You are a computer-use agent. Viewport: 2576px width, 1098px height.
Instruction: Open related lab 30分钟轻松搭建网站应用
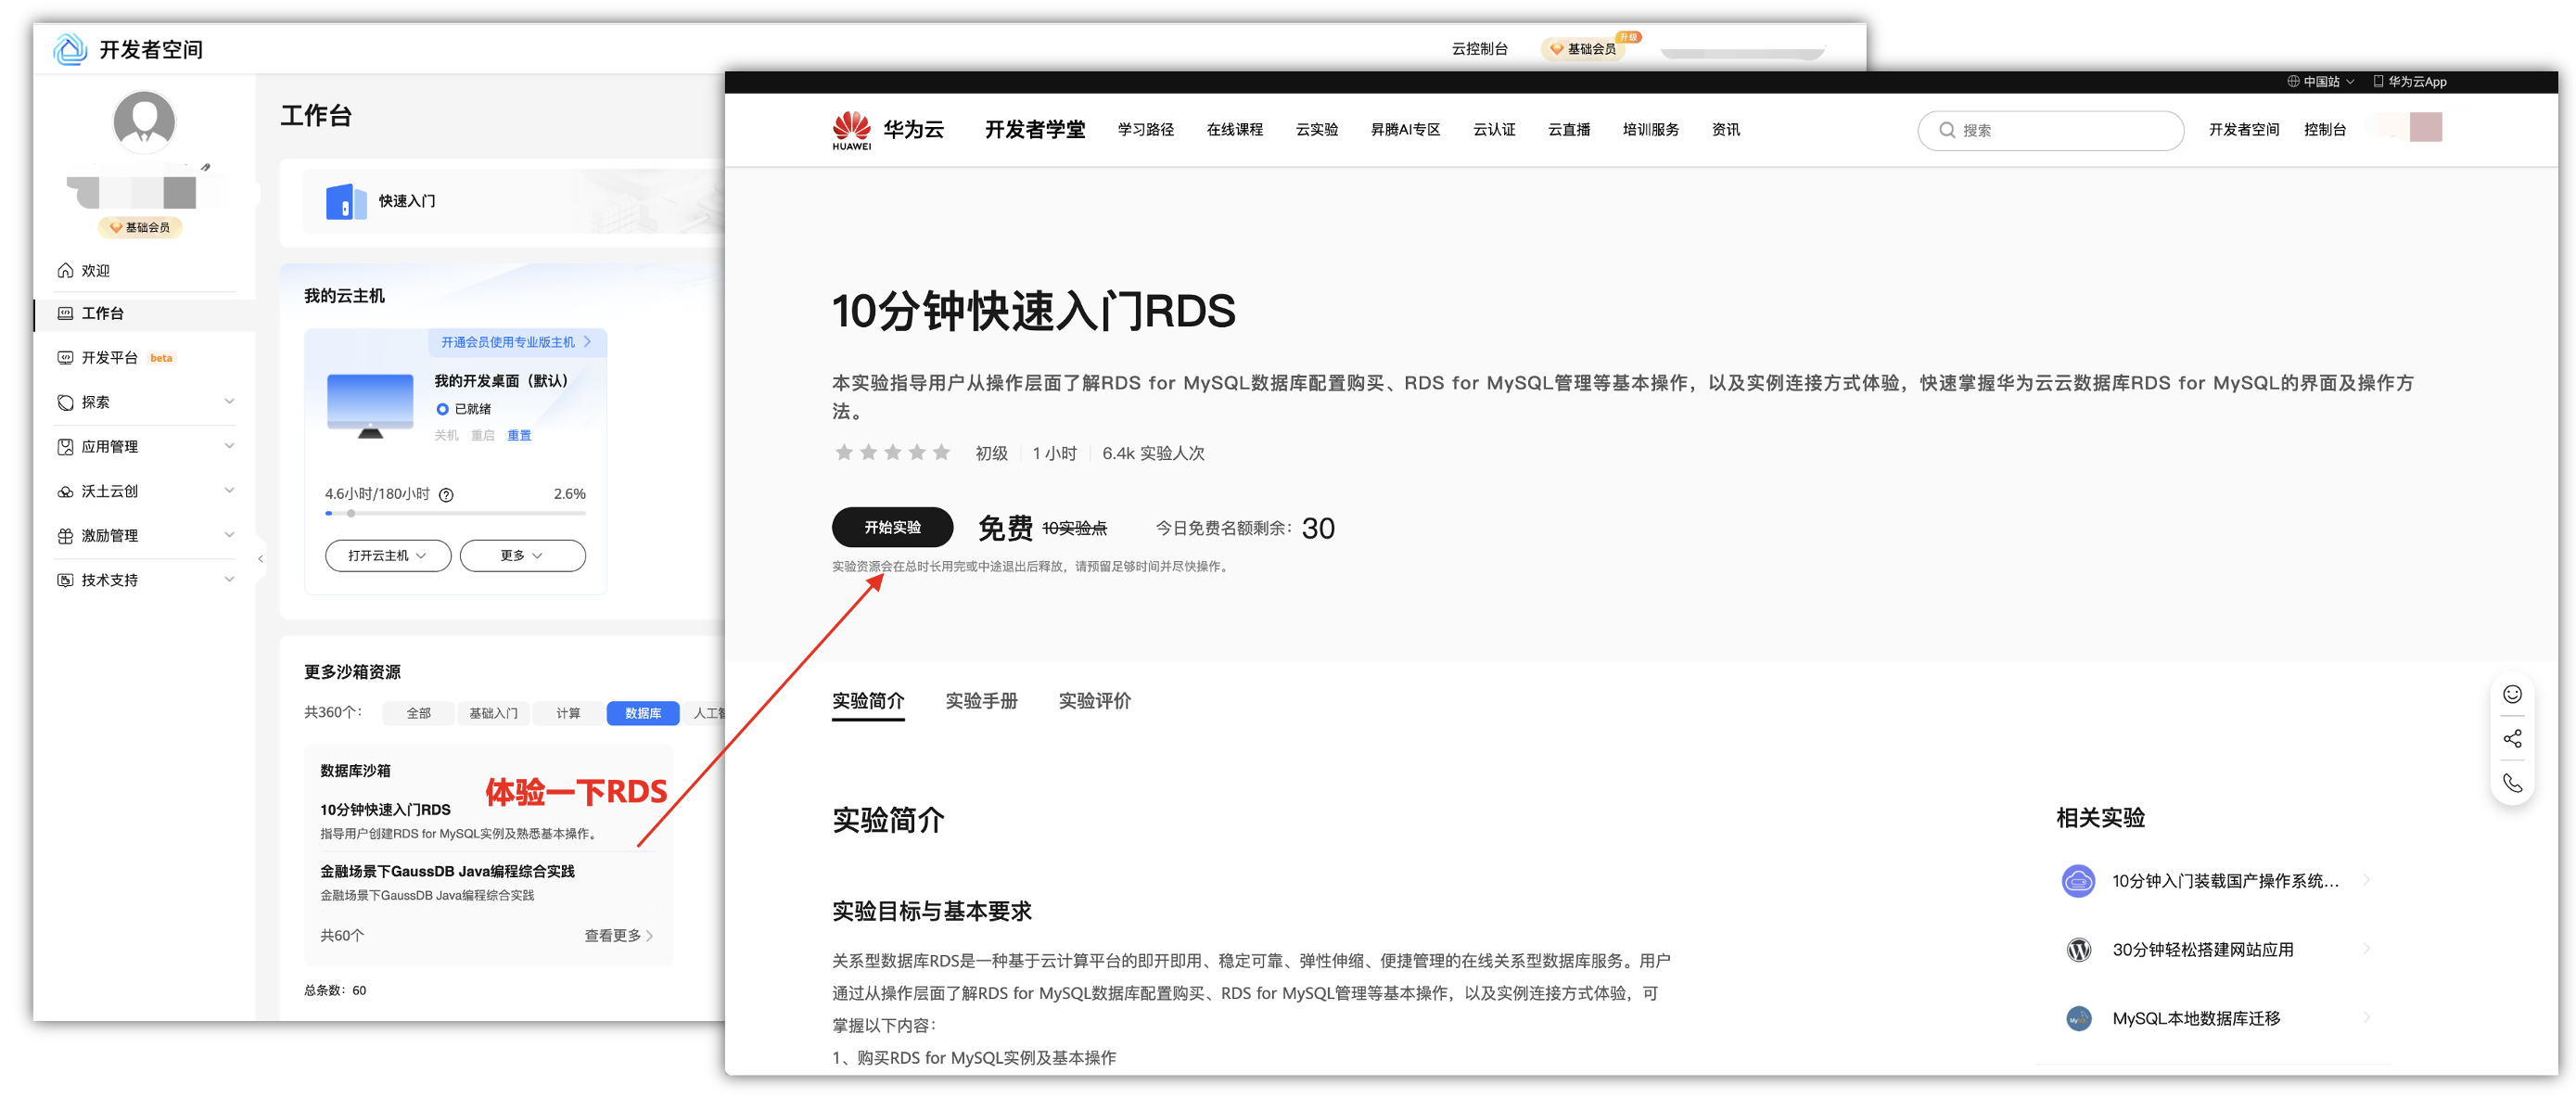pyautogui.click(x=2216, y=950)
